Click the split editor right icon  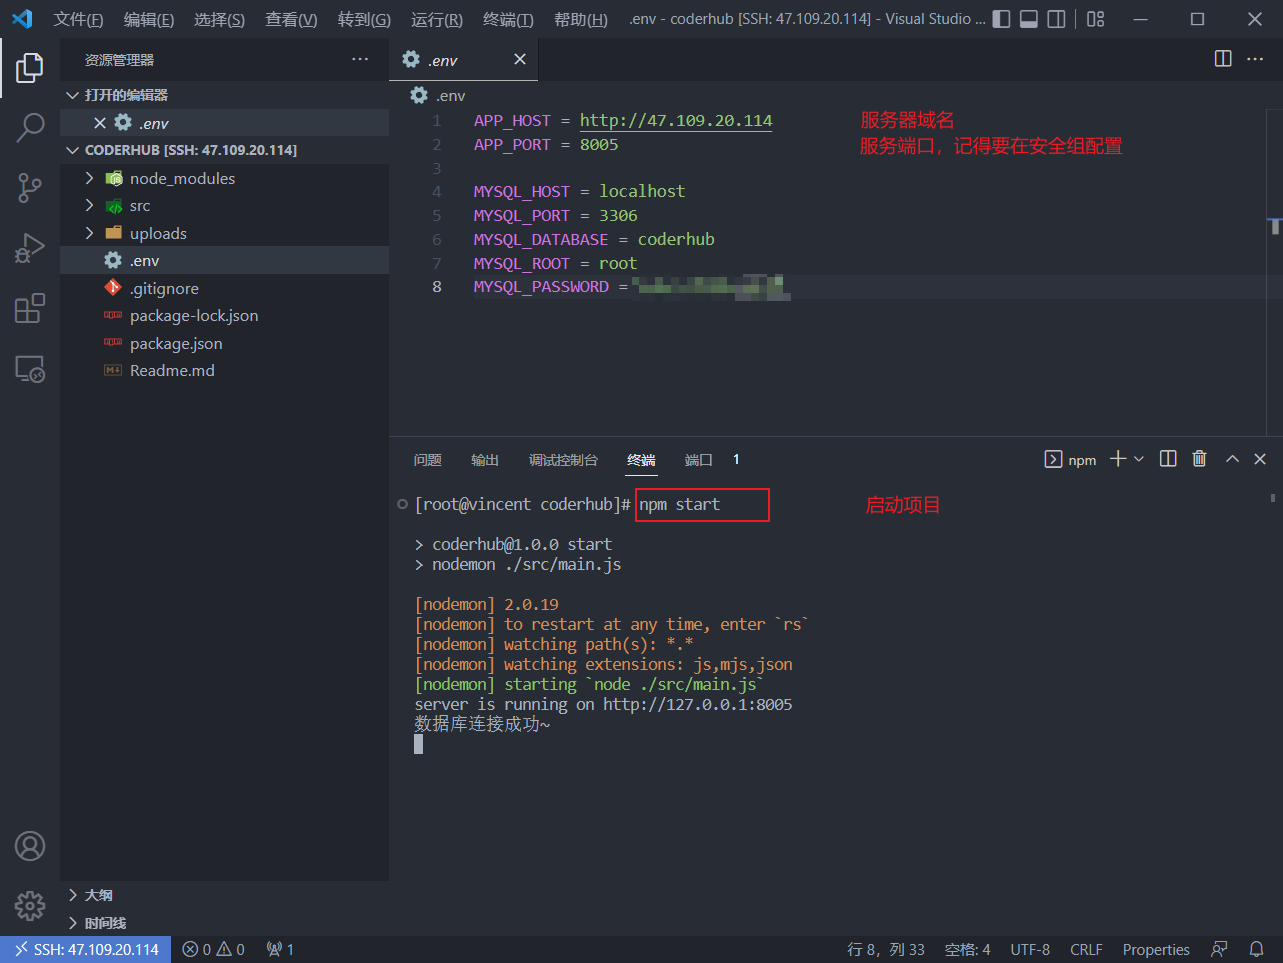coord(1223,59)
